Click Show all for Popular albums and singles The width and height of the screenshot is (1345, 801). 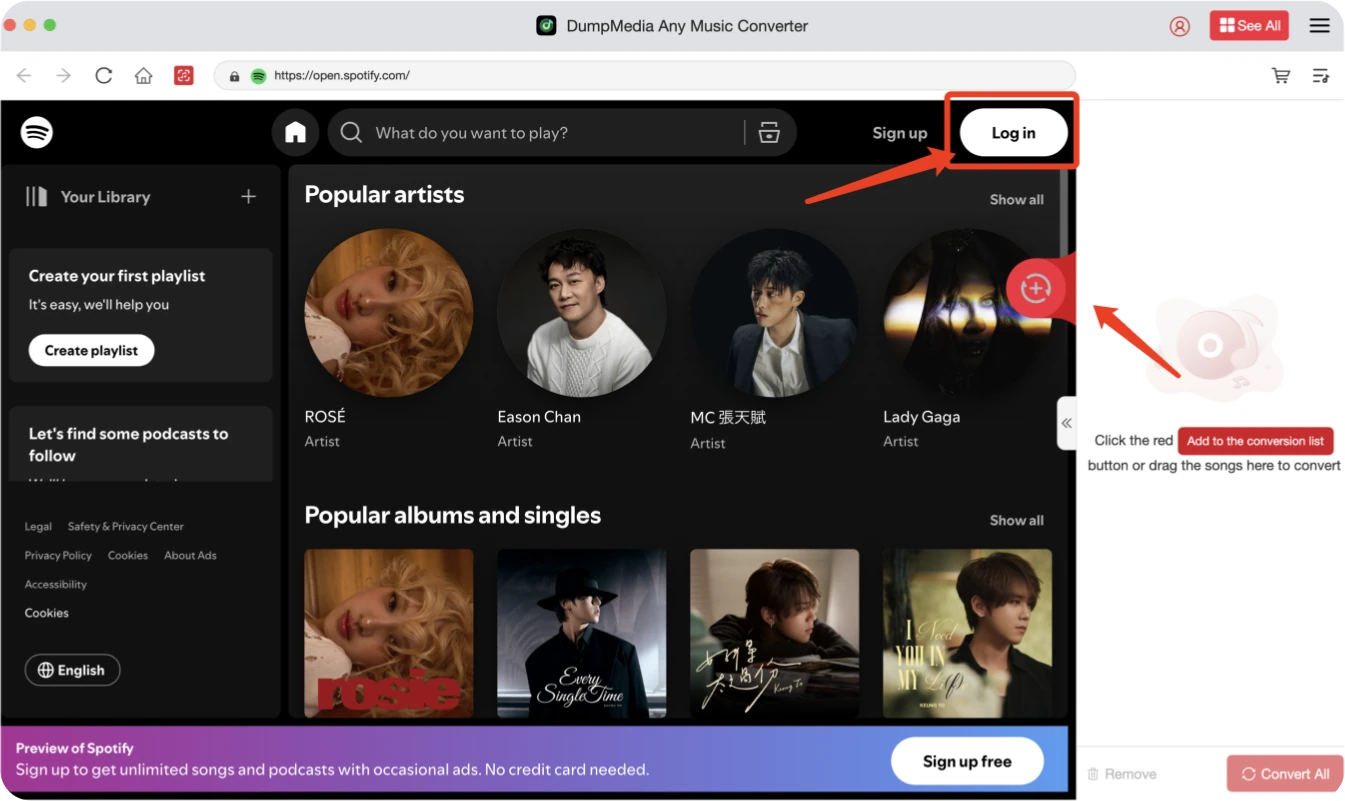tap(1016, 521)
